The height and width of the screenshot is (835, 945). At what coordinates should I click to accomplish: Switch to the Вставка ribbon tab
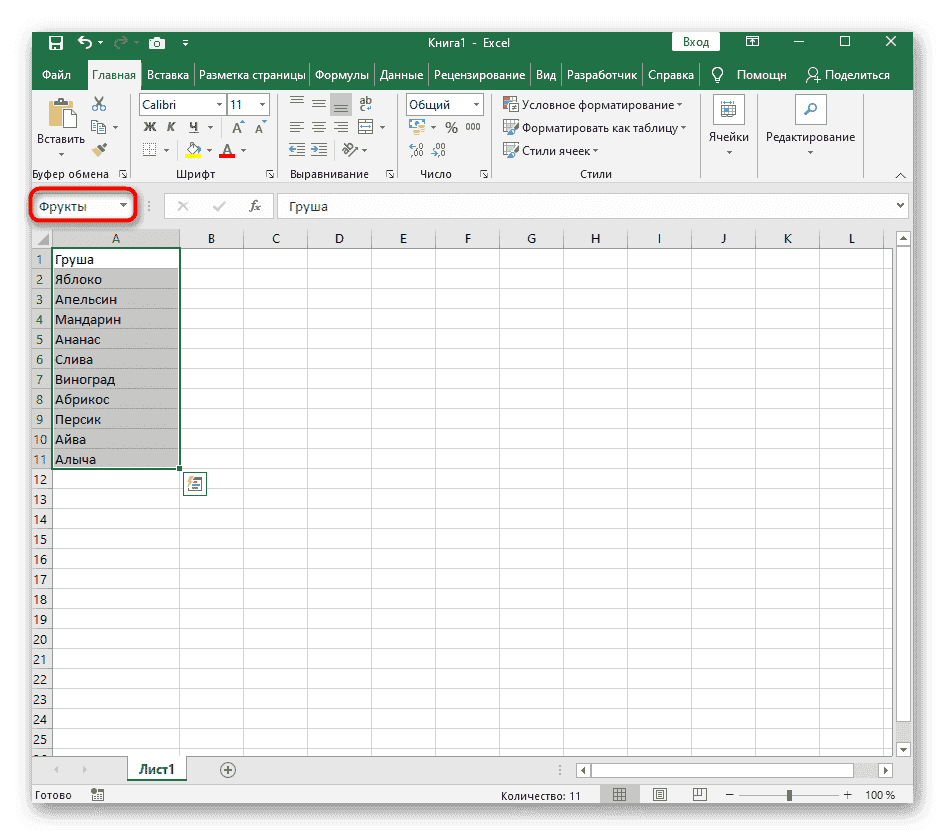167,75
